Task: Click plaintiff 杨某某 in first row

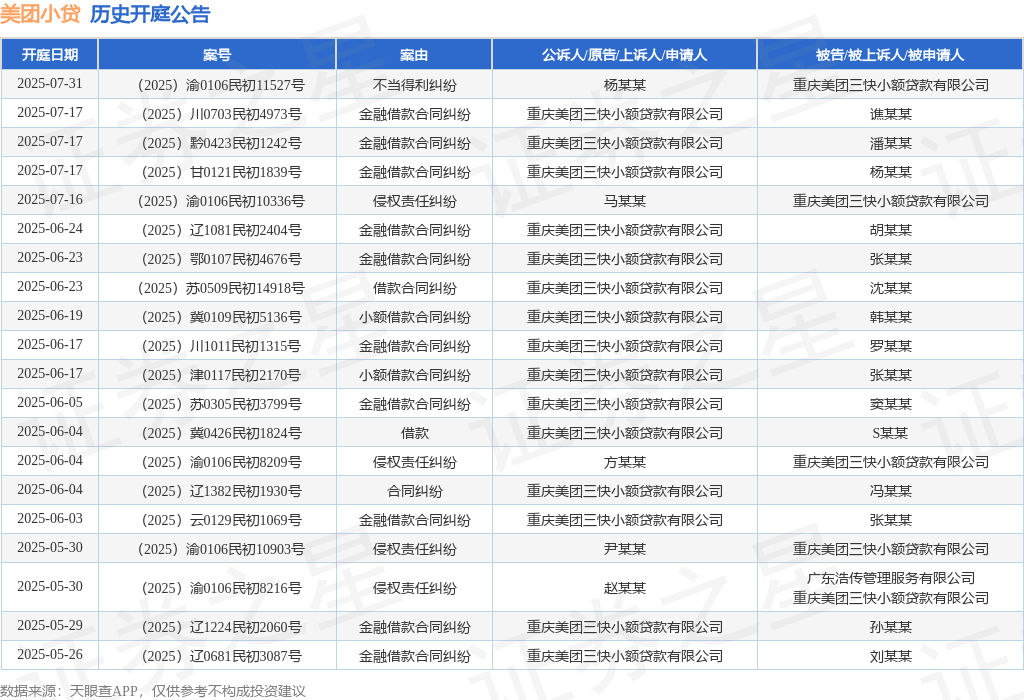Action: tap(624, 85)
